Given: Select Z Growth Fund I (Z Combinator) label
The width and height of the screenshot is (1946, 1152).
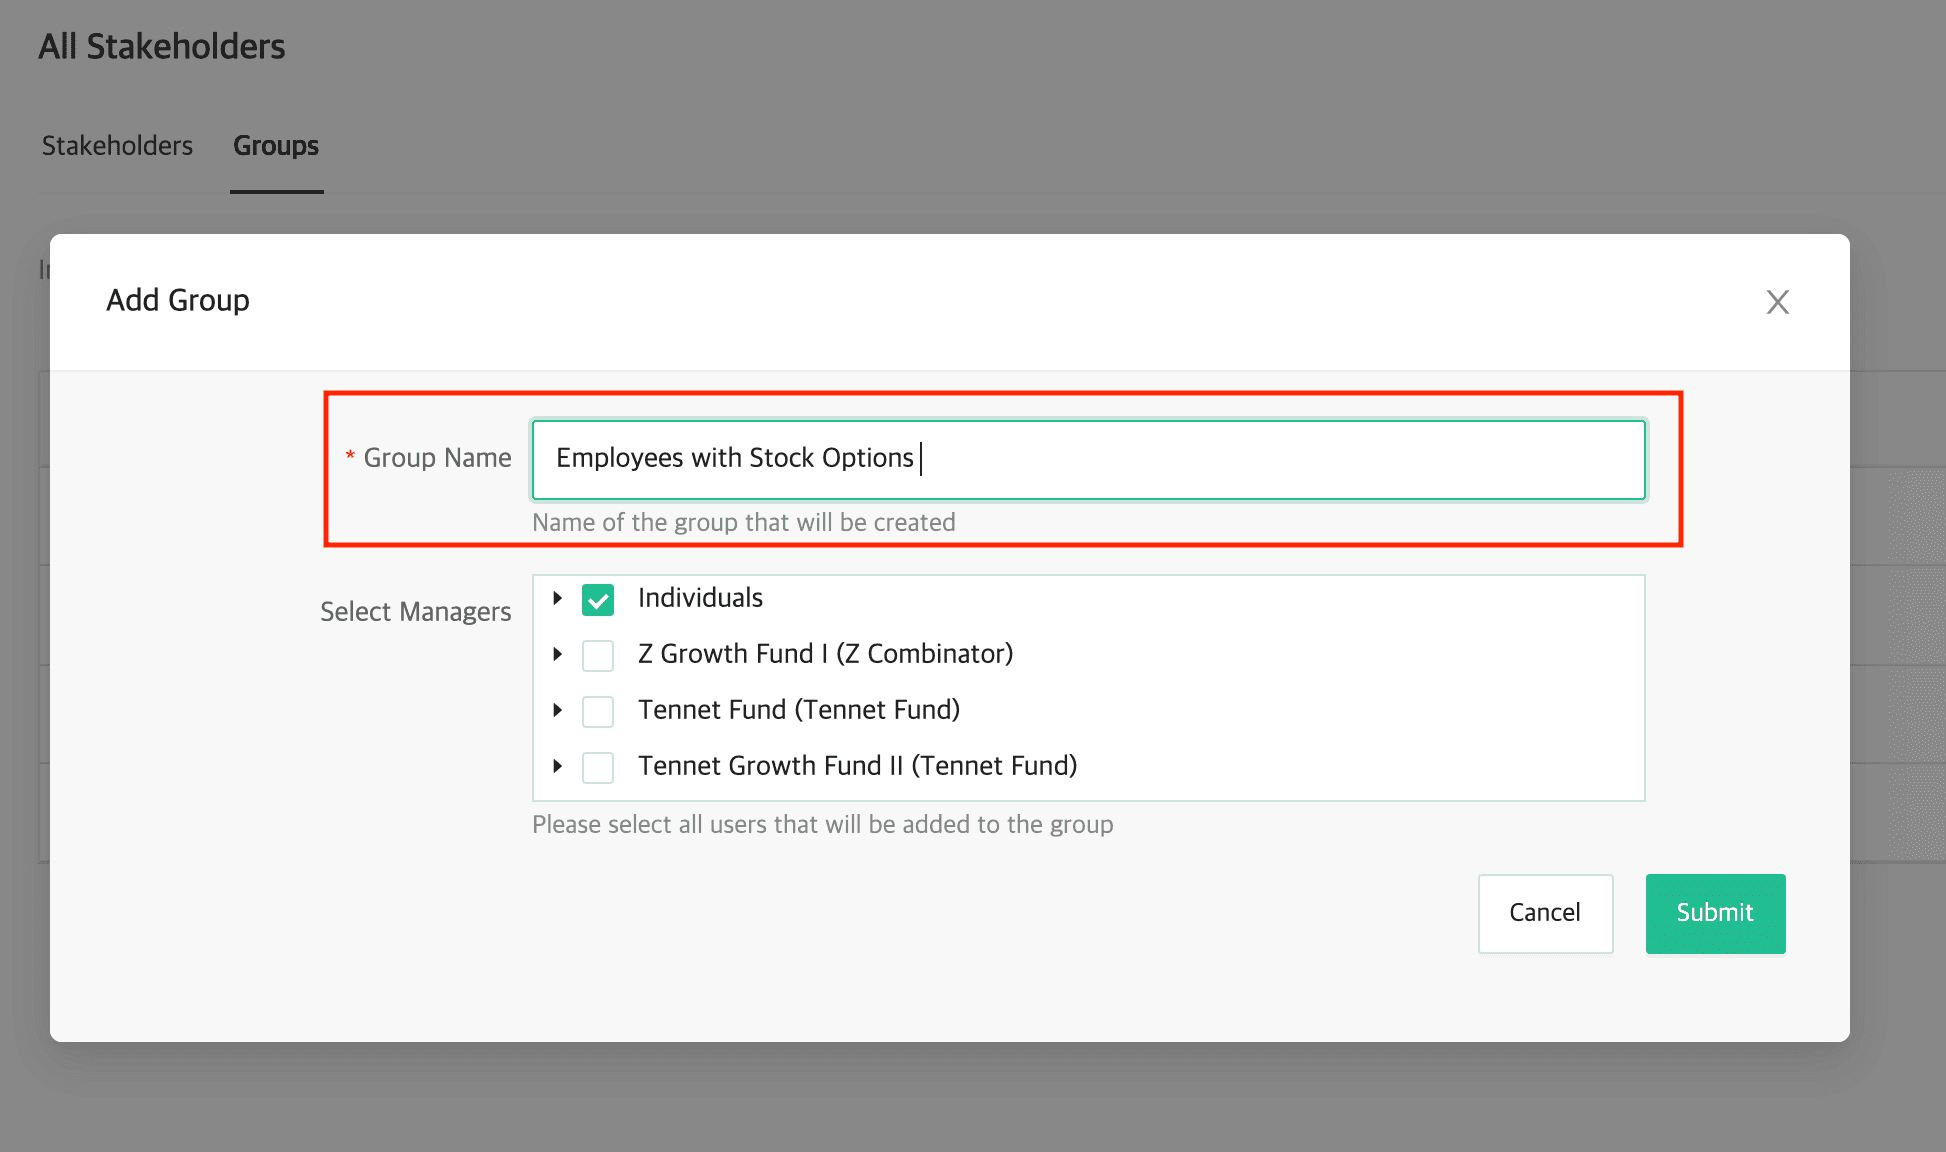Looking at the screenshot, I should (x=825, y=654).
